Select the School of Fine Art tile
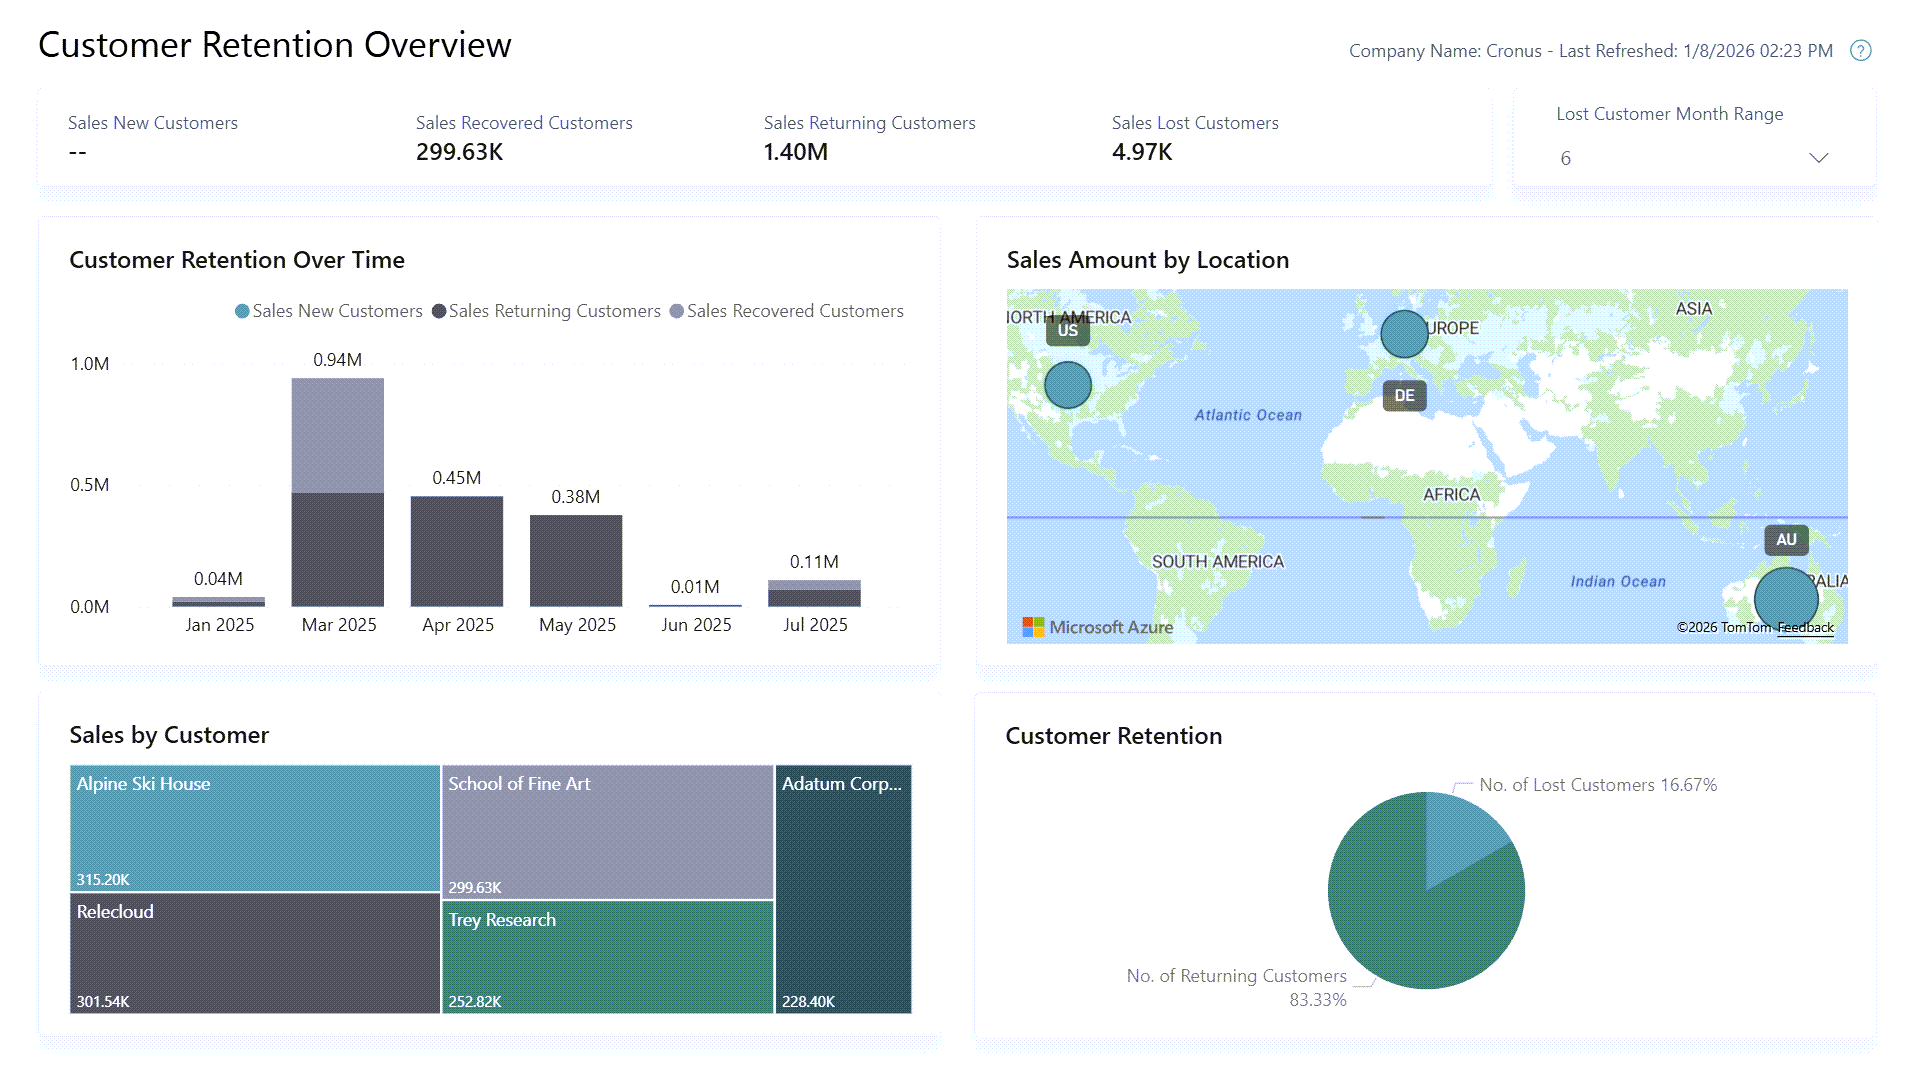Image resolution: width=1915 pixels, height=1072 pixels. pos(607,830)
